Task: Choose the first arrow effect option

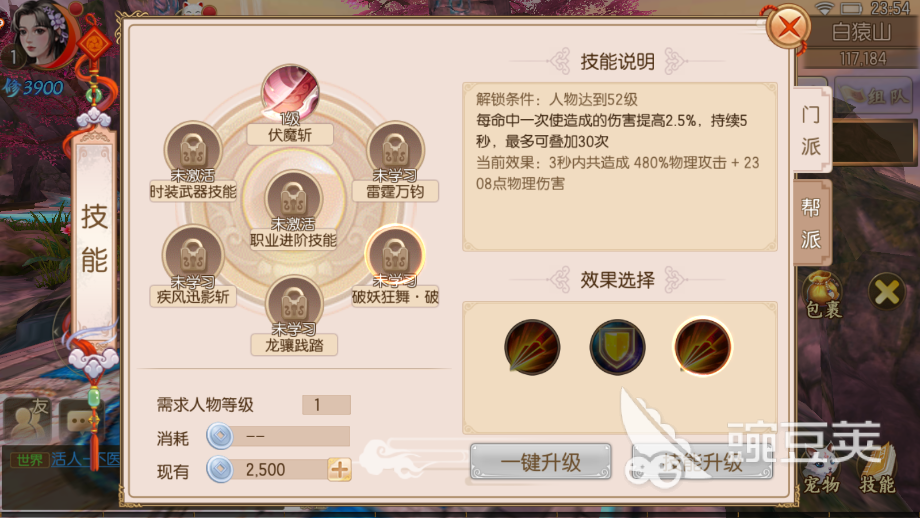Action: pyautogui.click(x=532, y=347)
